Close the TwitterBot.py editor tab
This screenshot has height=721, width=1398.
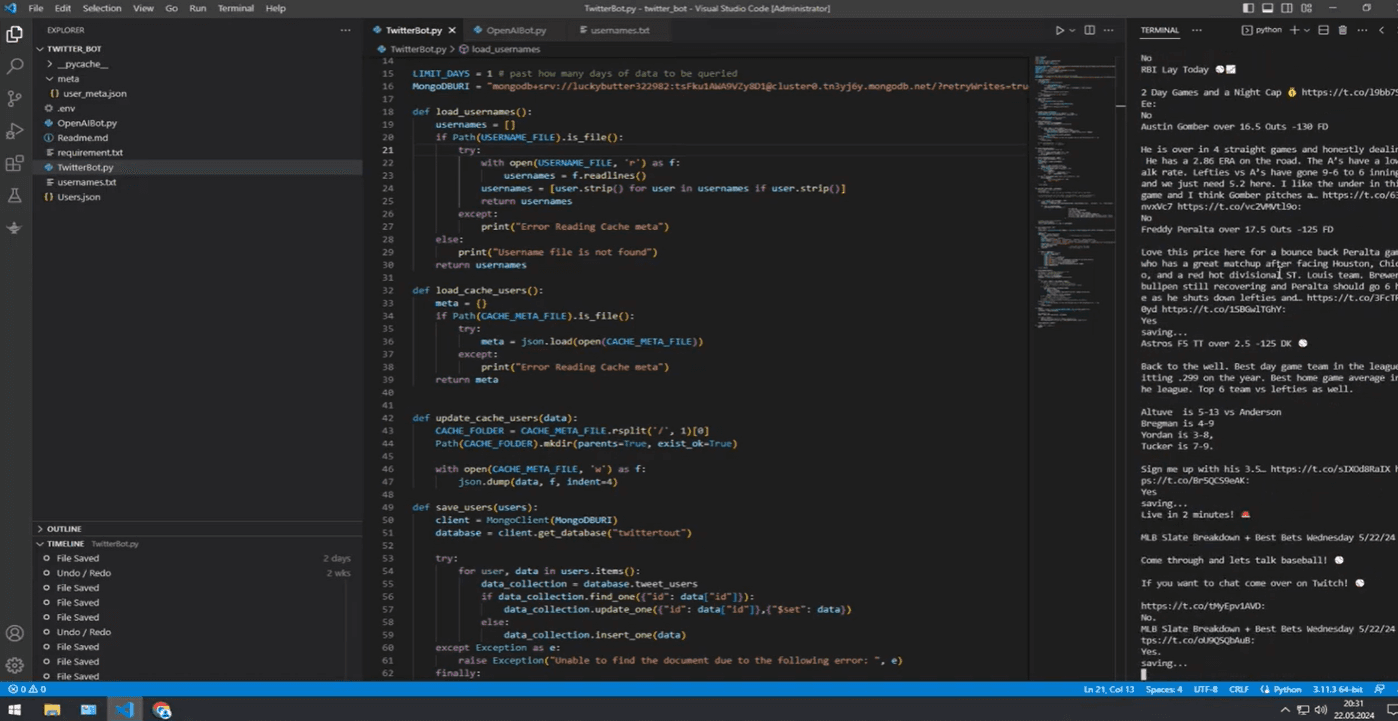pyautogui.click(x=451, y=31)
